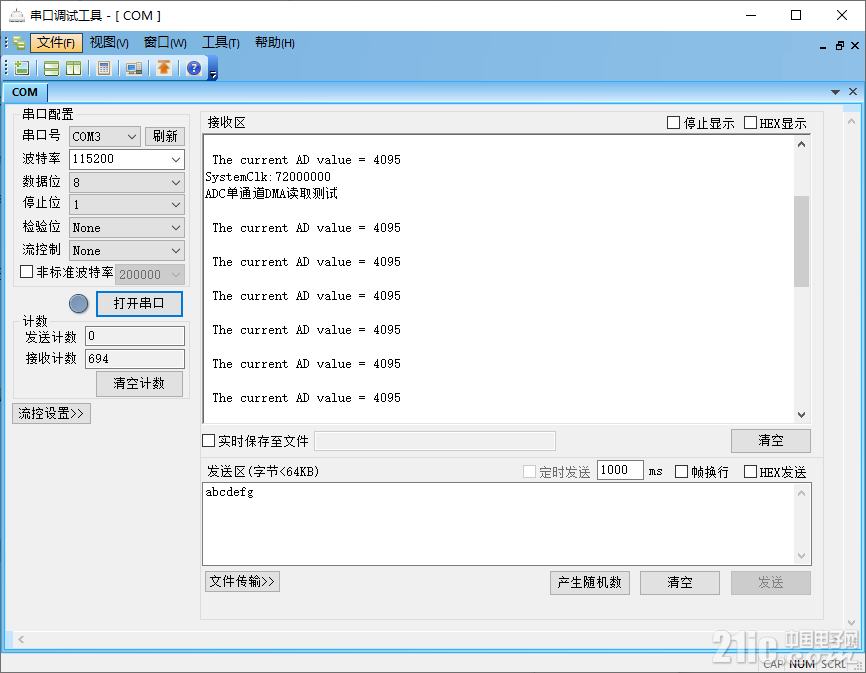This screenshot has width=866, height=673.
Task: Open the 视图(V) menu
Action: (109, 43)
